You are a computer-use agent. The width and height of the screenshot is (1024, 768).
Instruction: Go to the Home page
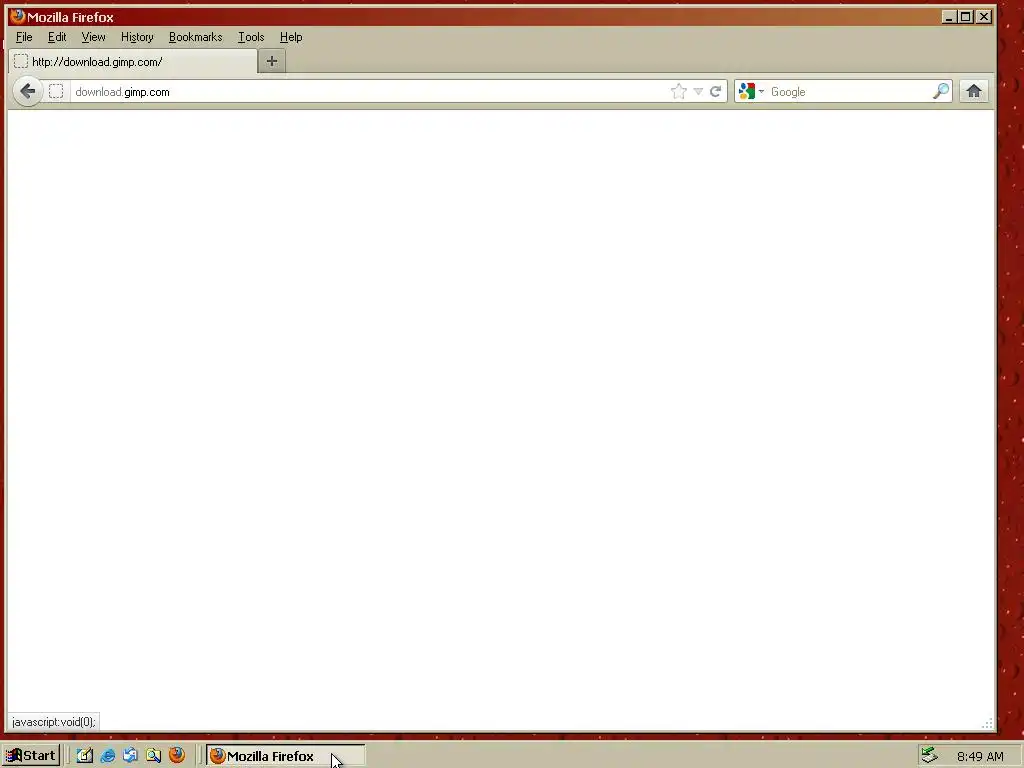click(974, 91)
